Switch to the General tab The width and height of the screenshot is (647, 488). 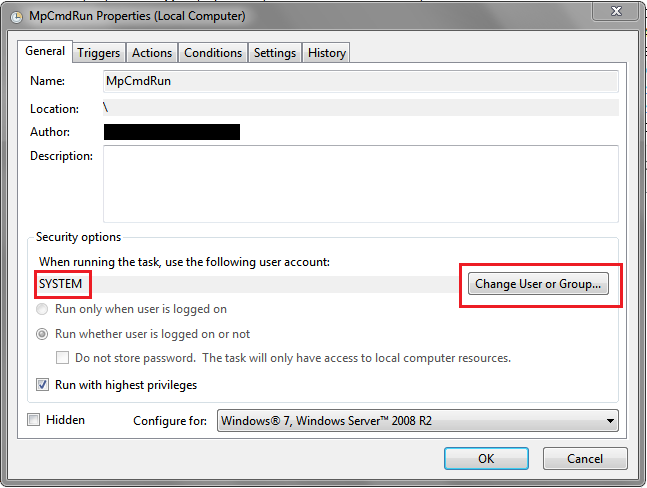[x=45, y=51]
